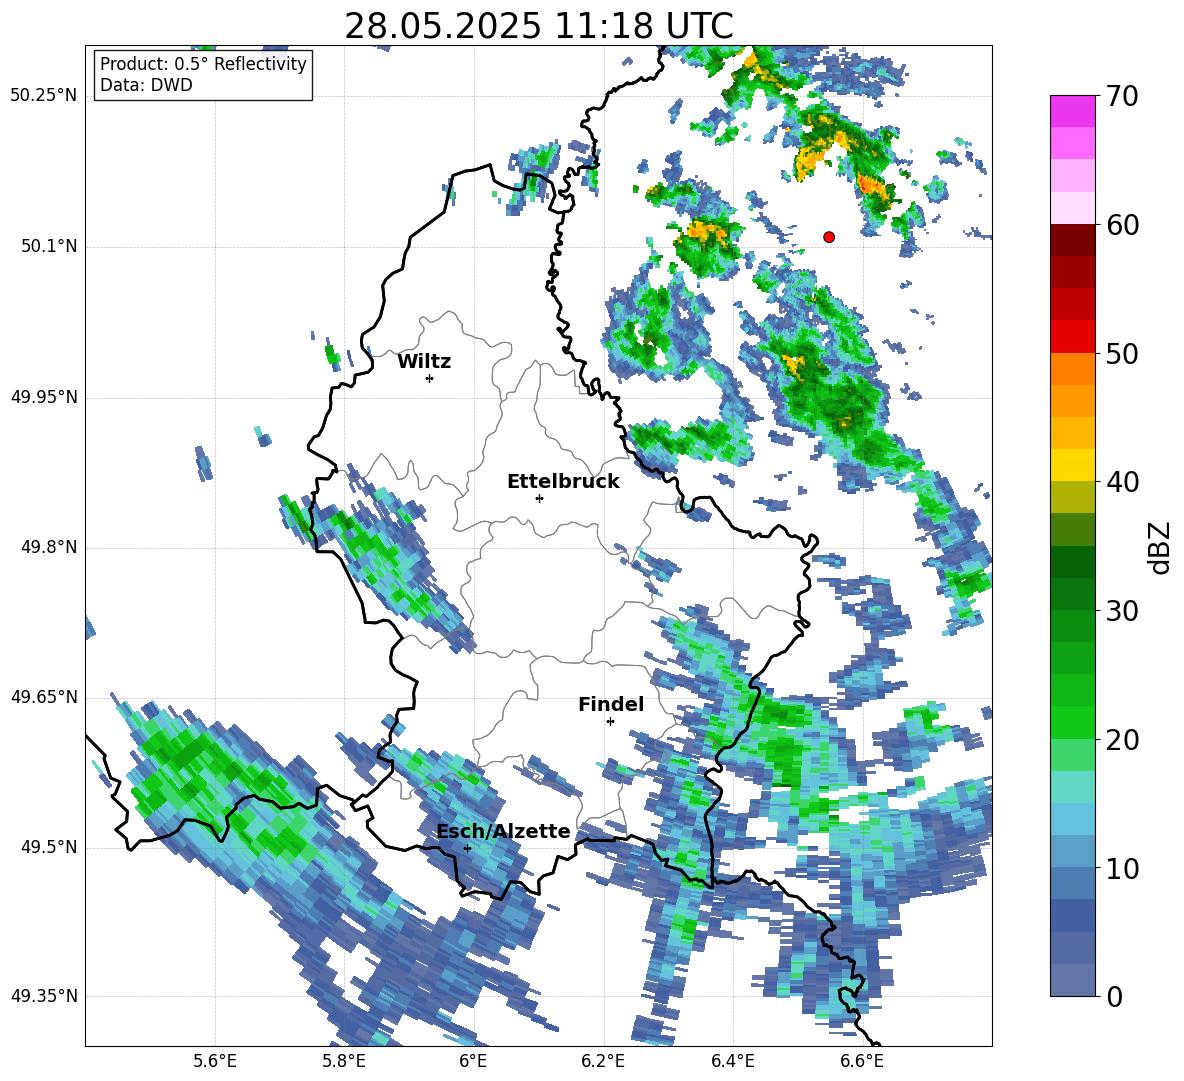Viewport: 1184px width, 1081px height.
Task: Click the 49.35°N latitude label
Action: tap(44, 996)
